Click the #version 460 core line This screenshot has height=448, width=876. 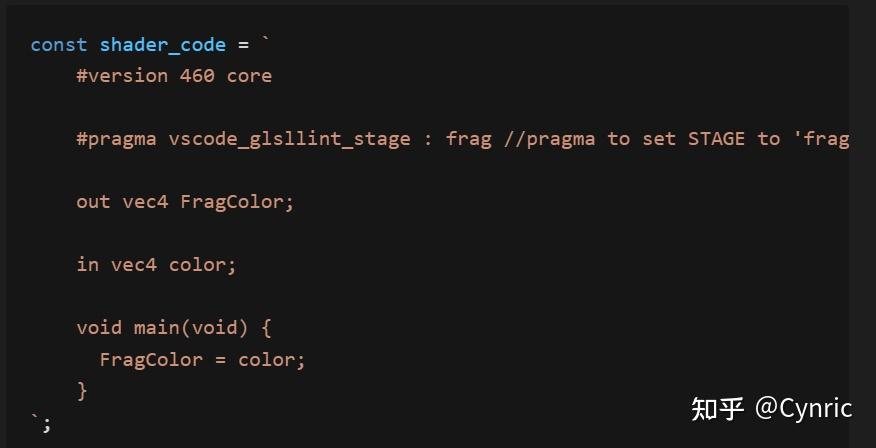point(174,76)
